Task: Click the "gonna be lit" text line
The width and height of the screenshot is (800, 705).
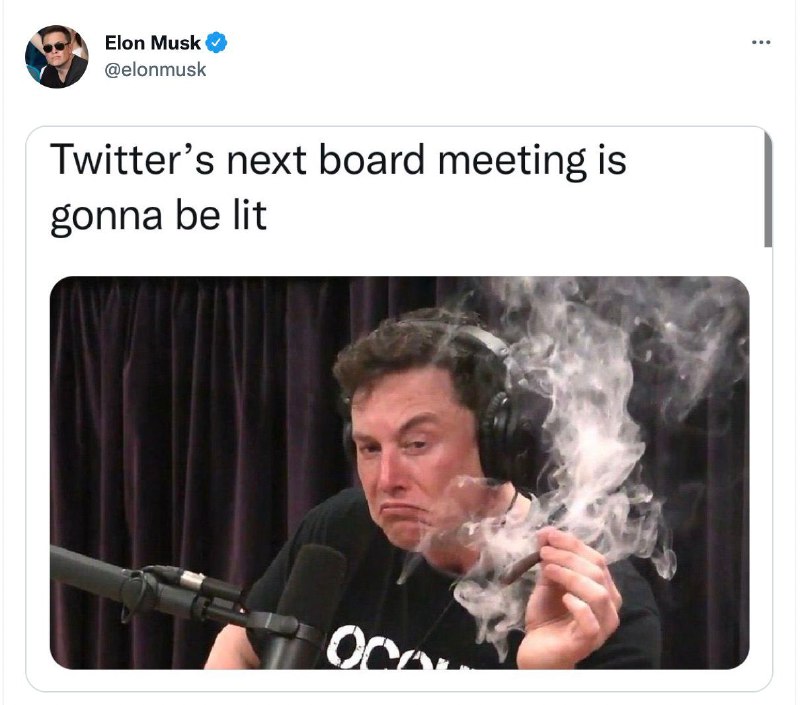Action: (159, 216)
